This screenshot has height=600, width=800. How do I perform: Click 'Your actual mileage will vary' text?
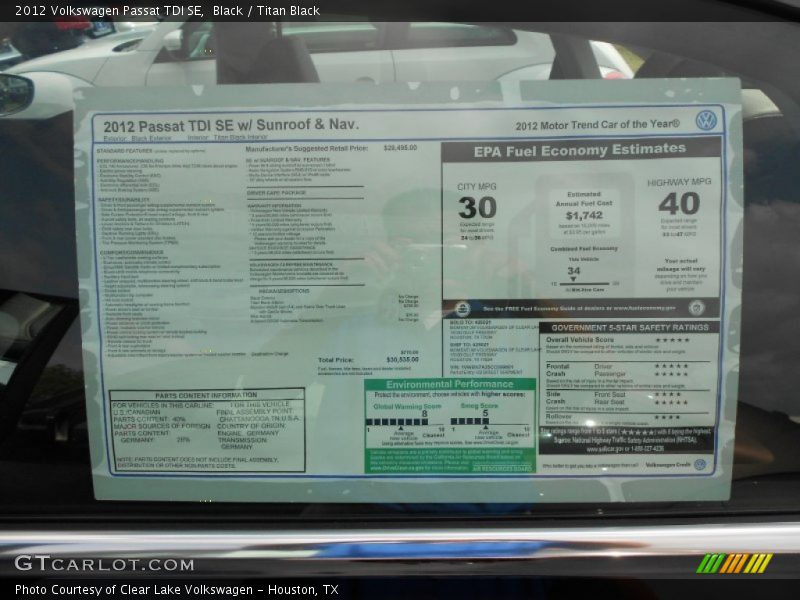[681, 264]
